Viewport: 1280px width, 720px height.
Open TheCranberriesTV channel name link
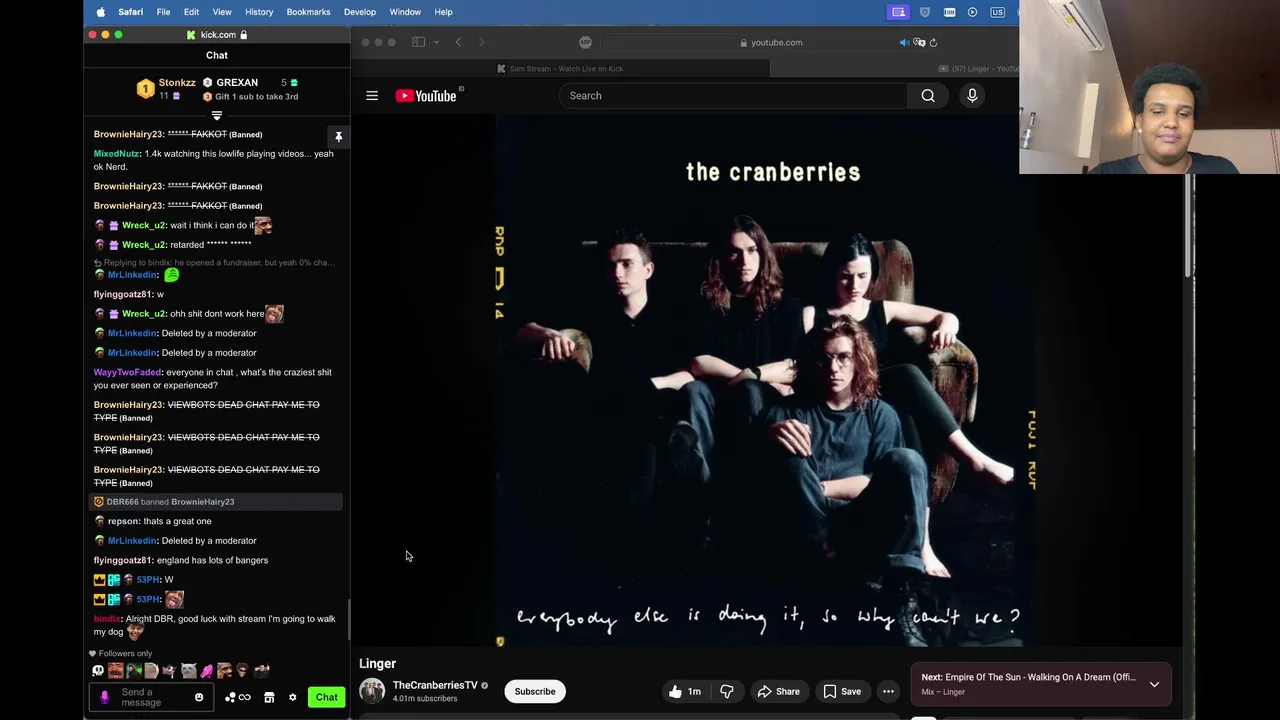(x=435, y=685)
